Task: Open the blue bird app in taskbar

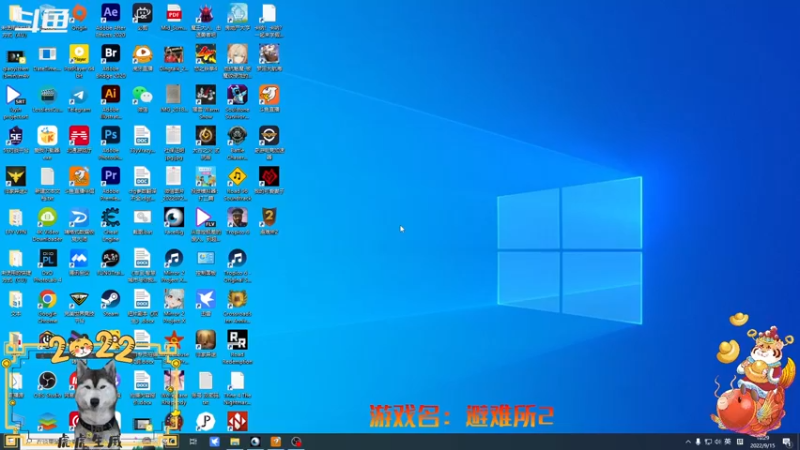Action: 214,441
